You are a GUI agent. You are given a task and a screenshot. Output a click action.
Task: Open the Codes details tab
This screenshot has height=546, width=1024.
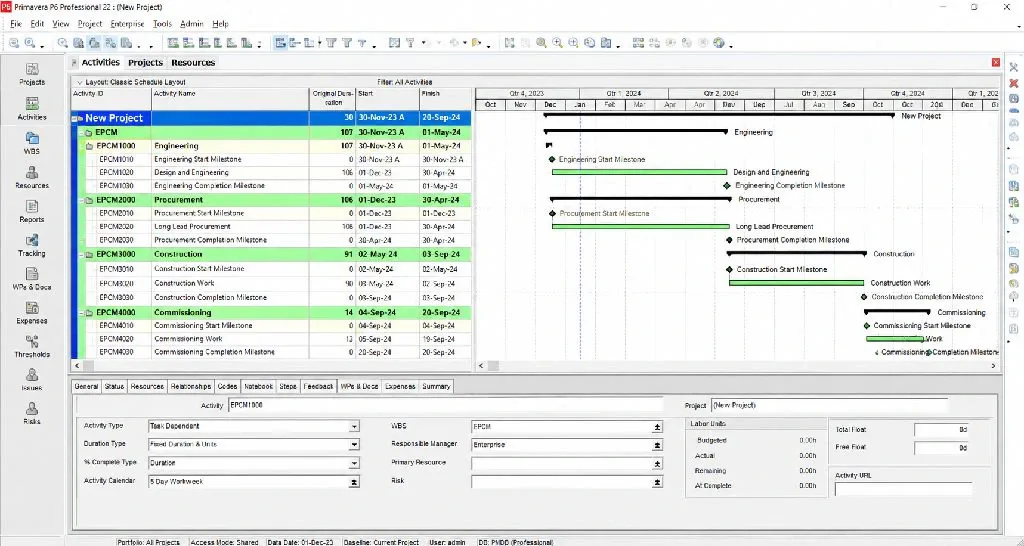point(227,387)
